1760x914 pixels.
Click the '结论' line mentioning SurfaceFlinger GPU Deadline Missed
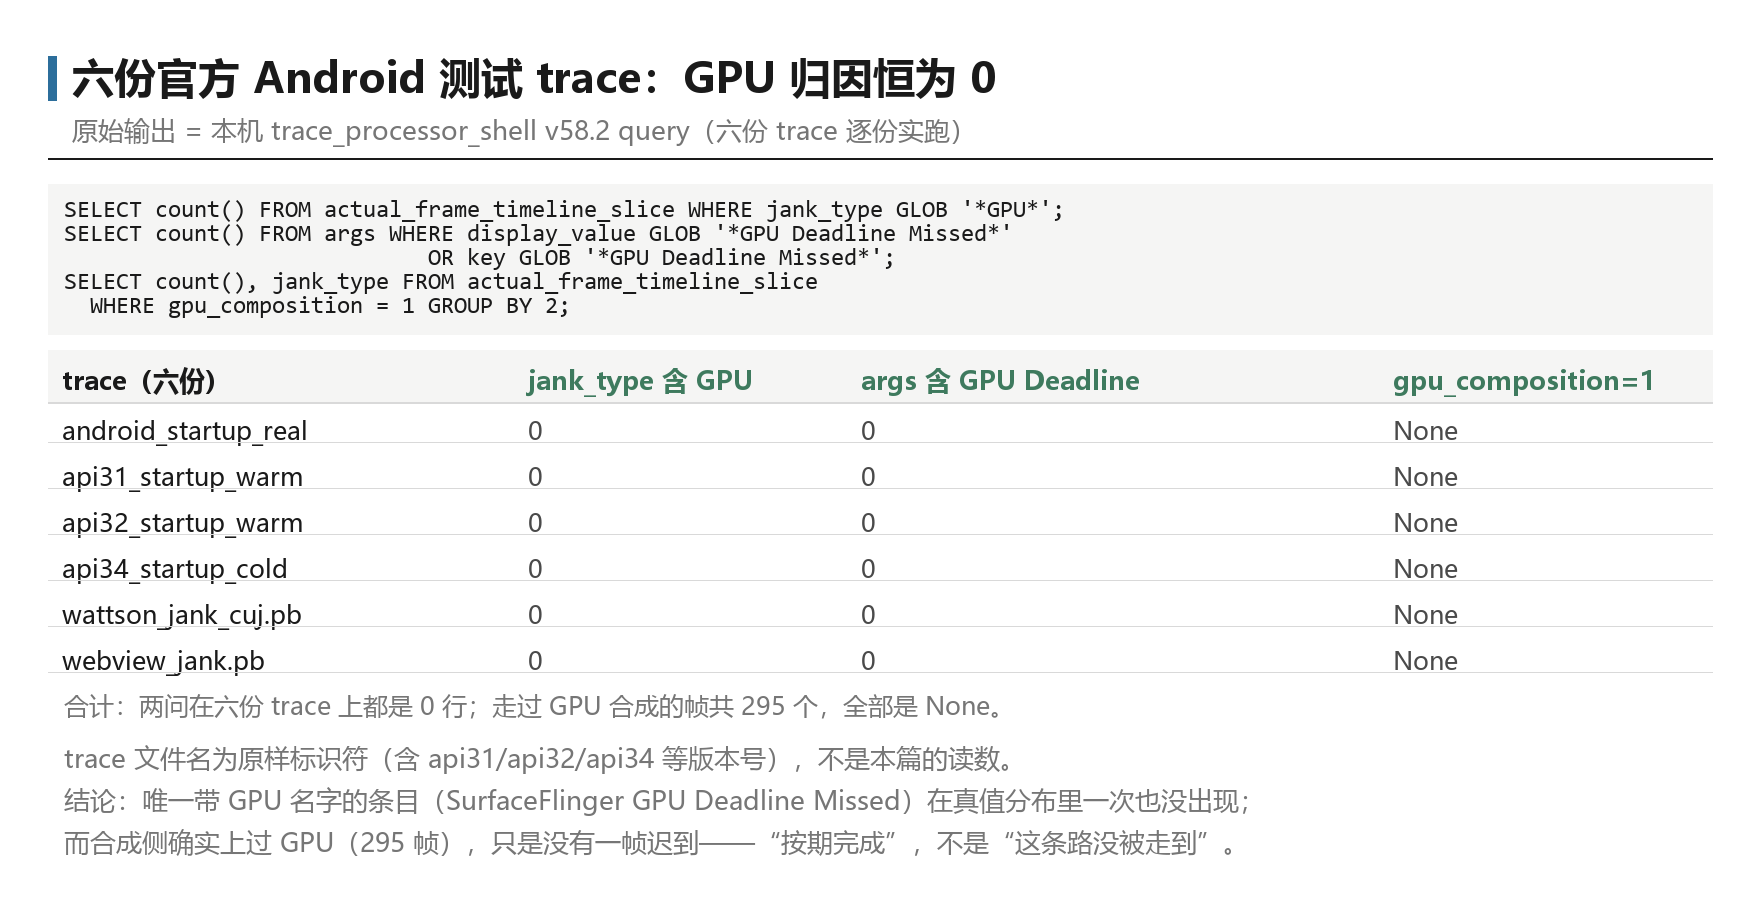tap(658, 801)
